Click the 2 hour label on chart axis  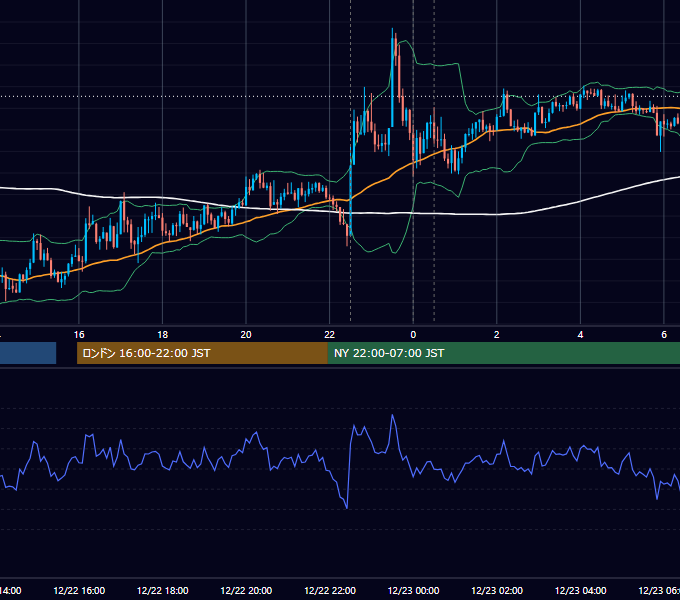pos(497,334)
